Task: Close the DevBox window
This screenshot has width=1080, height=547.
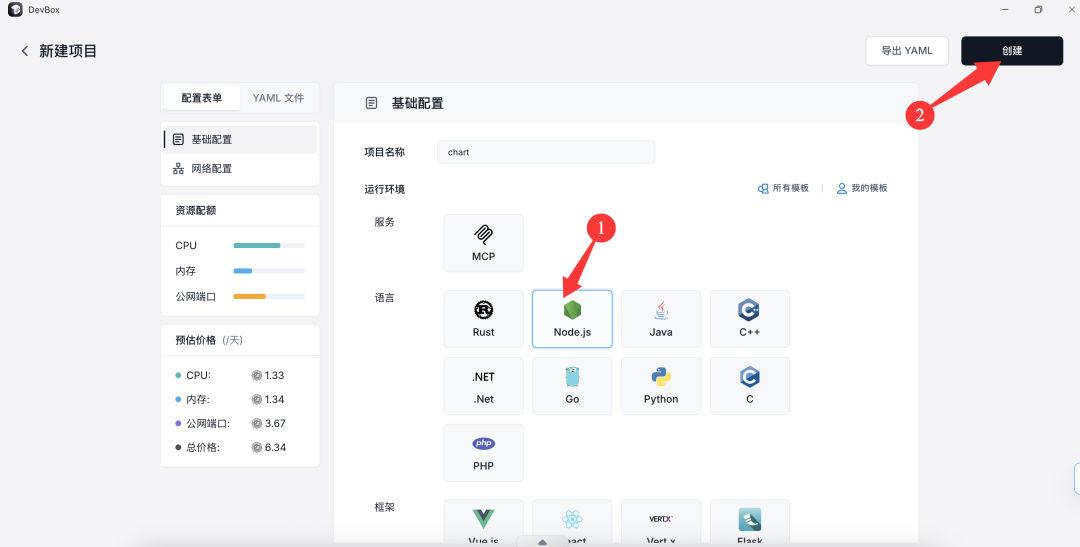Action: [x=1071, y=10]
